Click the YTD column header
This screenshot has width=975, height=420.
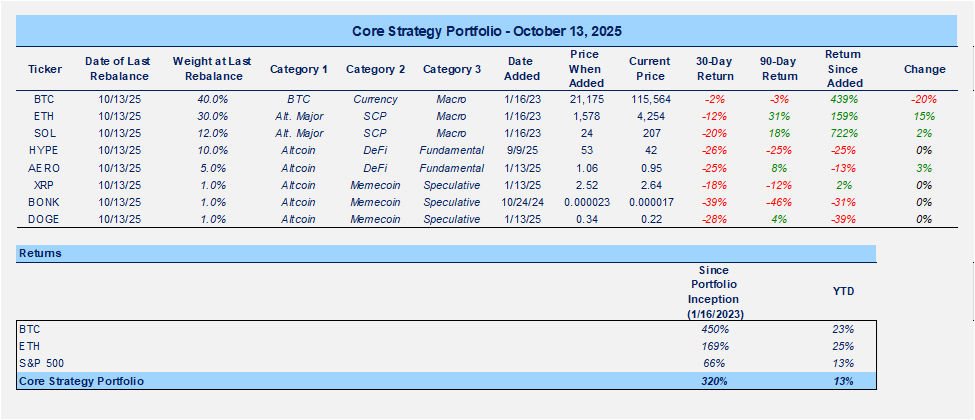(x=843, y=291)
